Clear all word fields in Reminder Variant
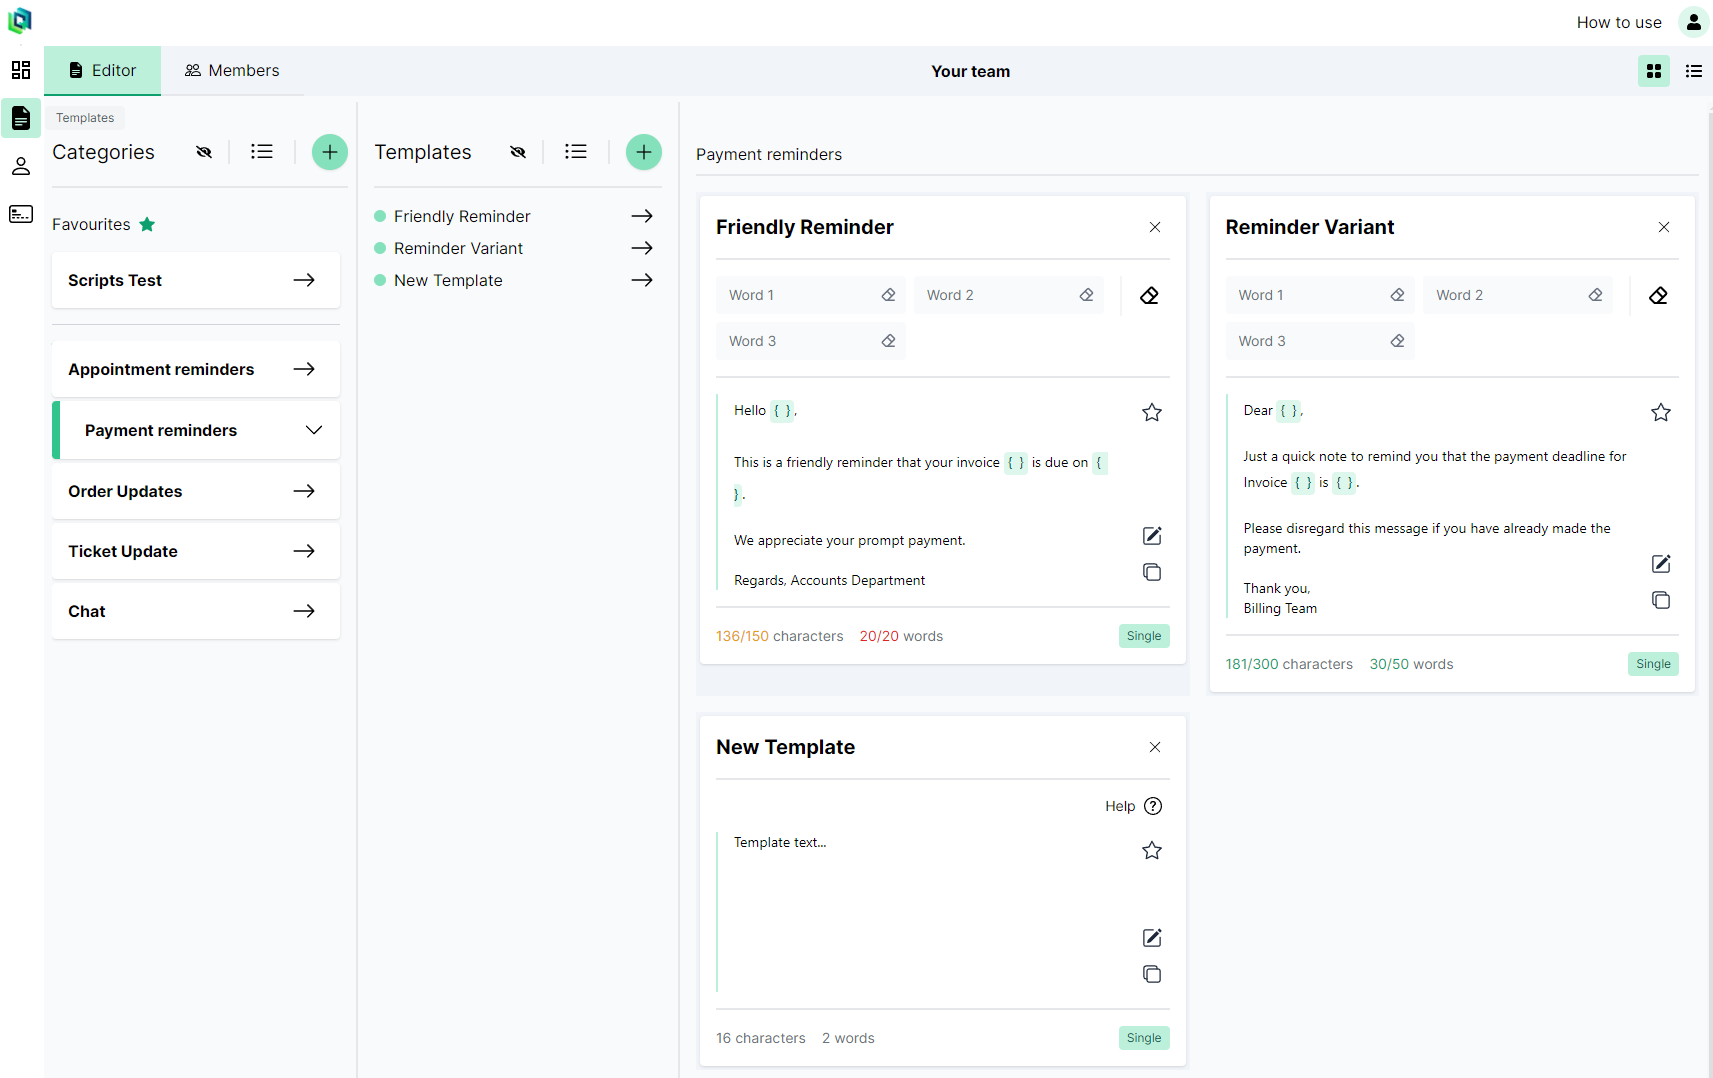1713x1078 pixels. (1658, 295)
